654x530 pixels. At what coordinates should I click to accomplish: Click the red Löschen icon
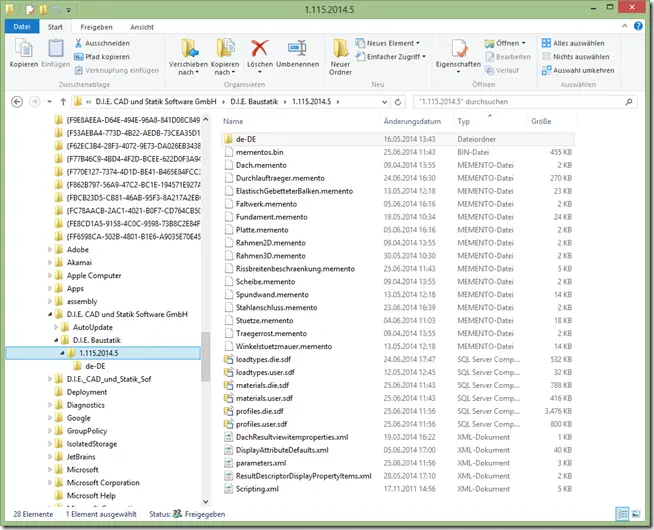pyautogui.click(x=259, y=48)
